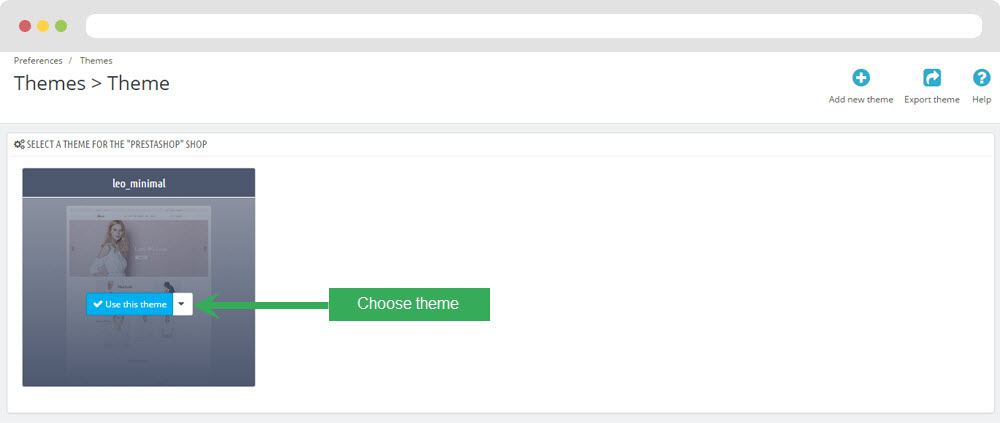Click the checkmark icon on Use this theme
This screenshot has width=1000, height=423.
click(x=98, y=304)
